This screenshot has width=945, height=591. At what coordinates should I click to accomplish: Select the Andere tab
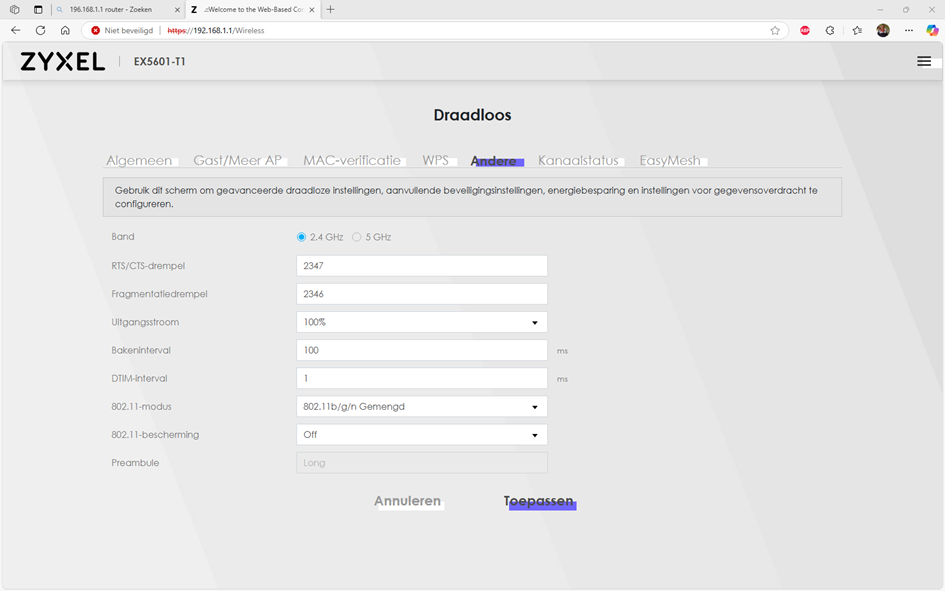(x=494, y=161)
